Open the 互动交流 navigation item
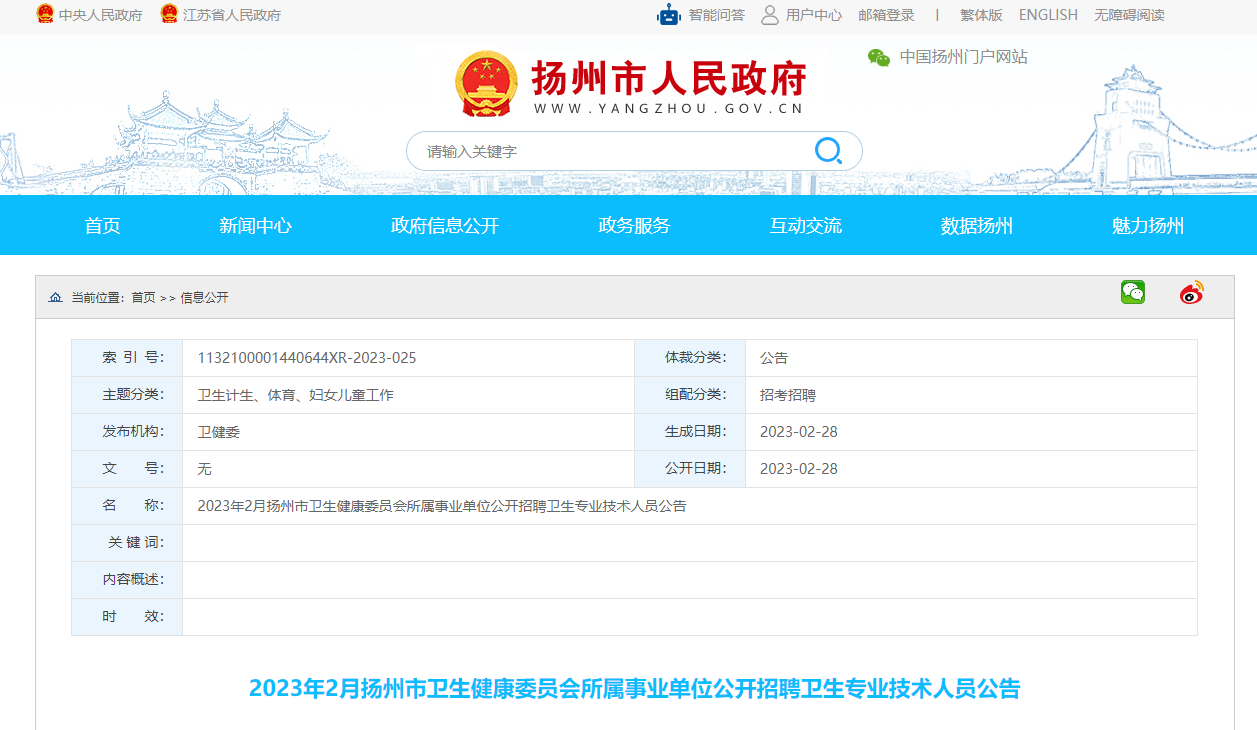Viewport: 1257px width, 730px height. click(805, 226)
